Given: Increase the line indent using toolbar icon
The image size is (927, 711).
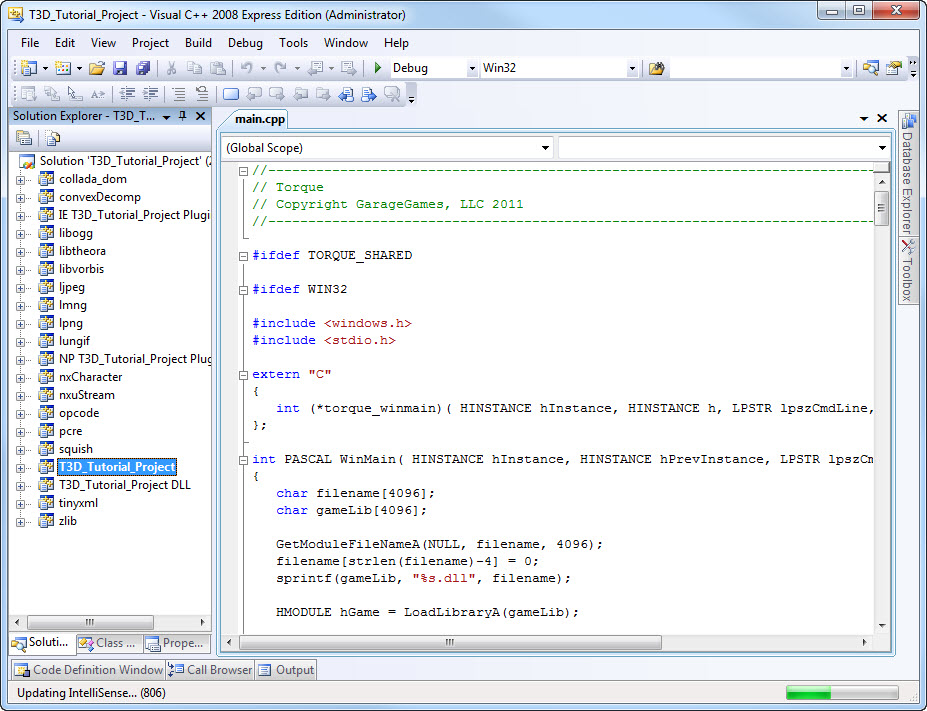Looking at the screenshot, I should coord(152,94).
